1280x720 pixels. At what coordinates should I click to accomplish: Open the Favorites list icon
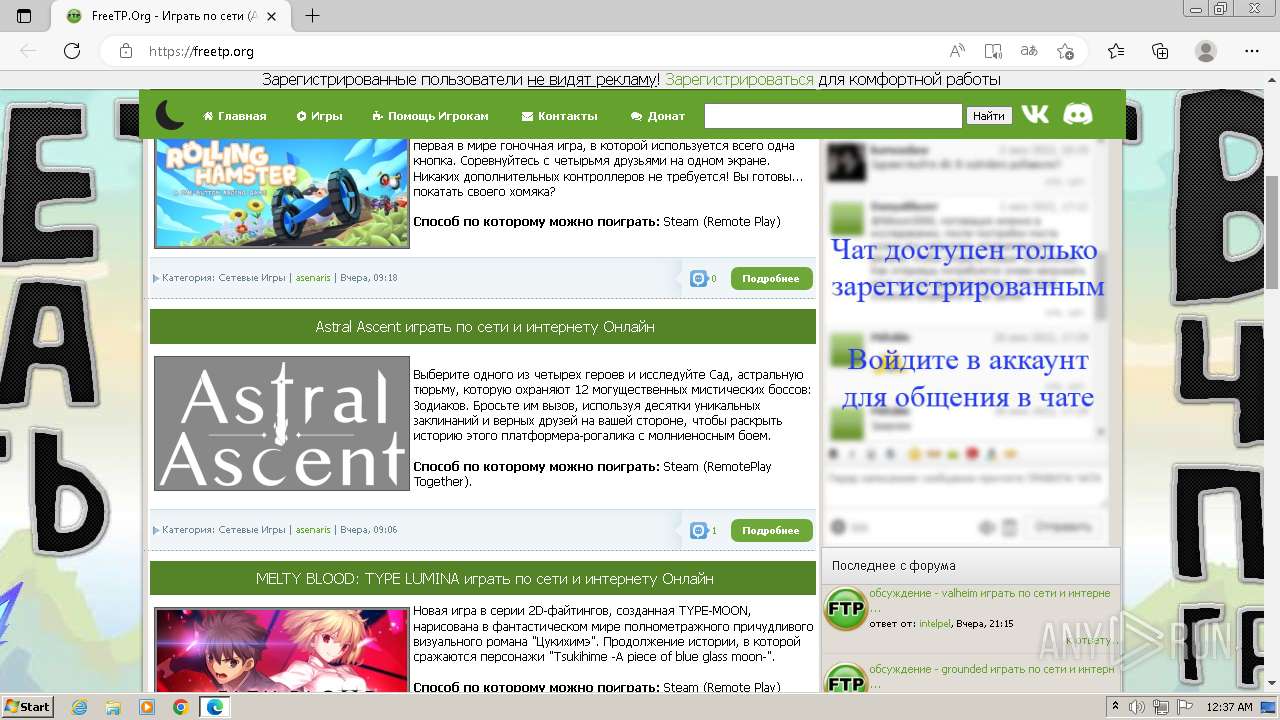[1116, 51]
